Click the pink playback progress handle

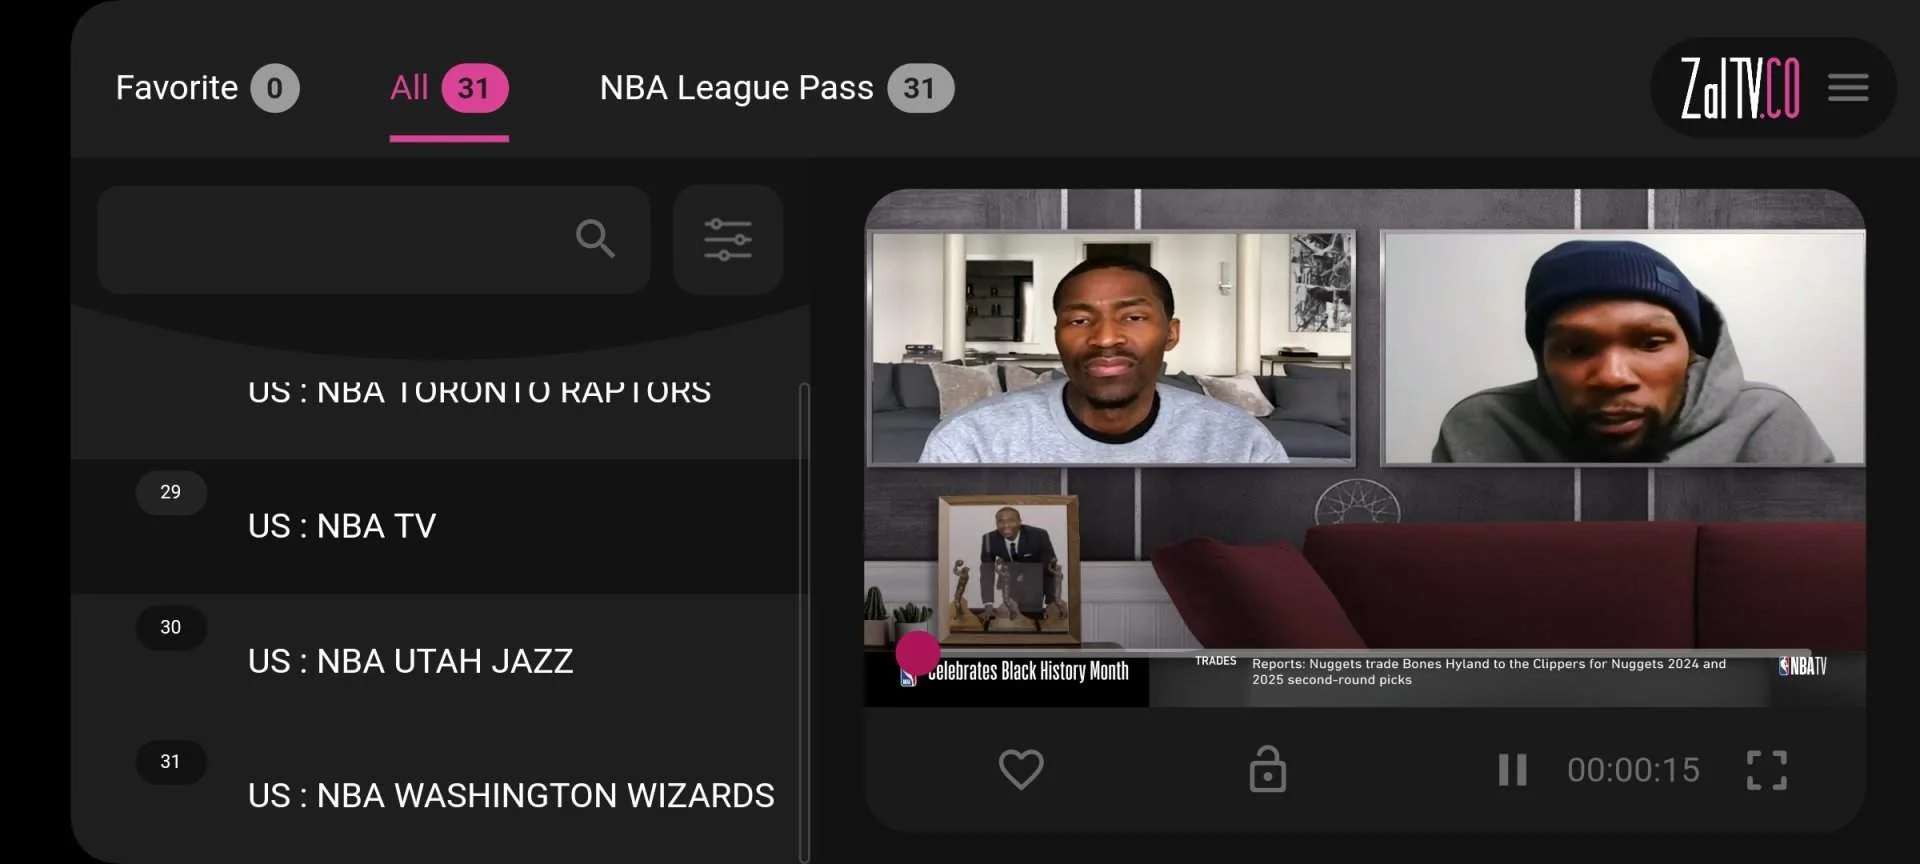point(917,653)
